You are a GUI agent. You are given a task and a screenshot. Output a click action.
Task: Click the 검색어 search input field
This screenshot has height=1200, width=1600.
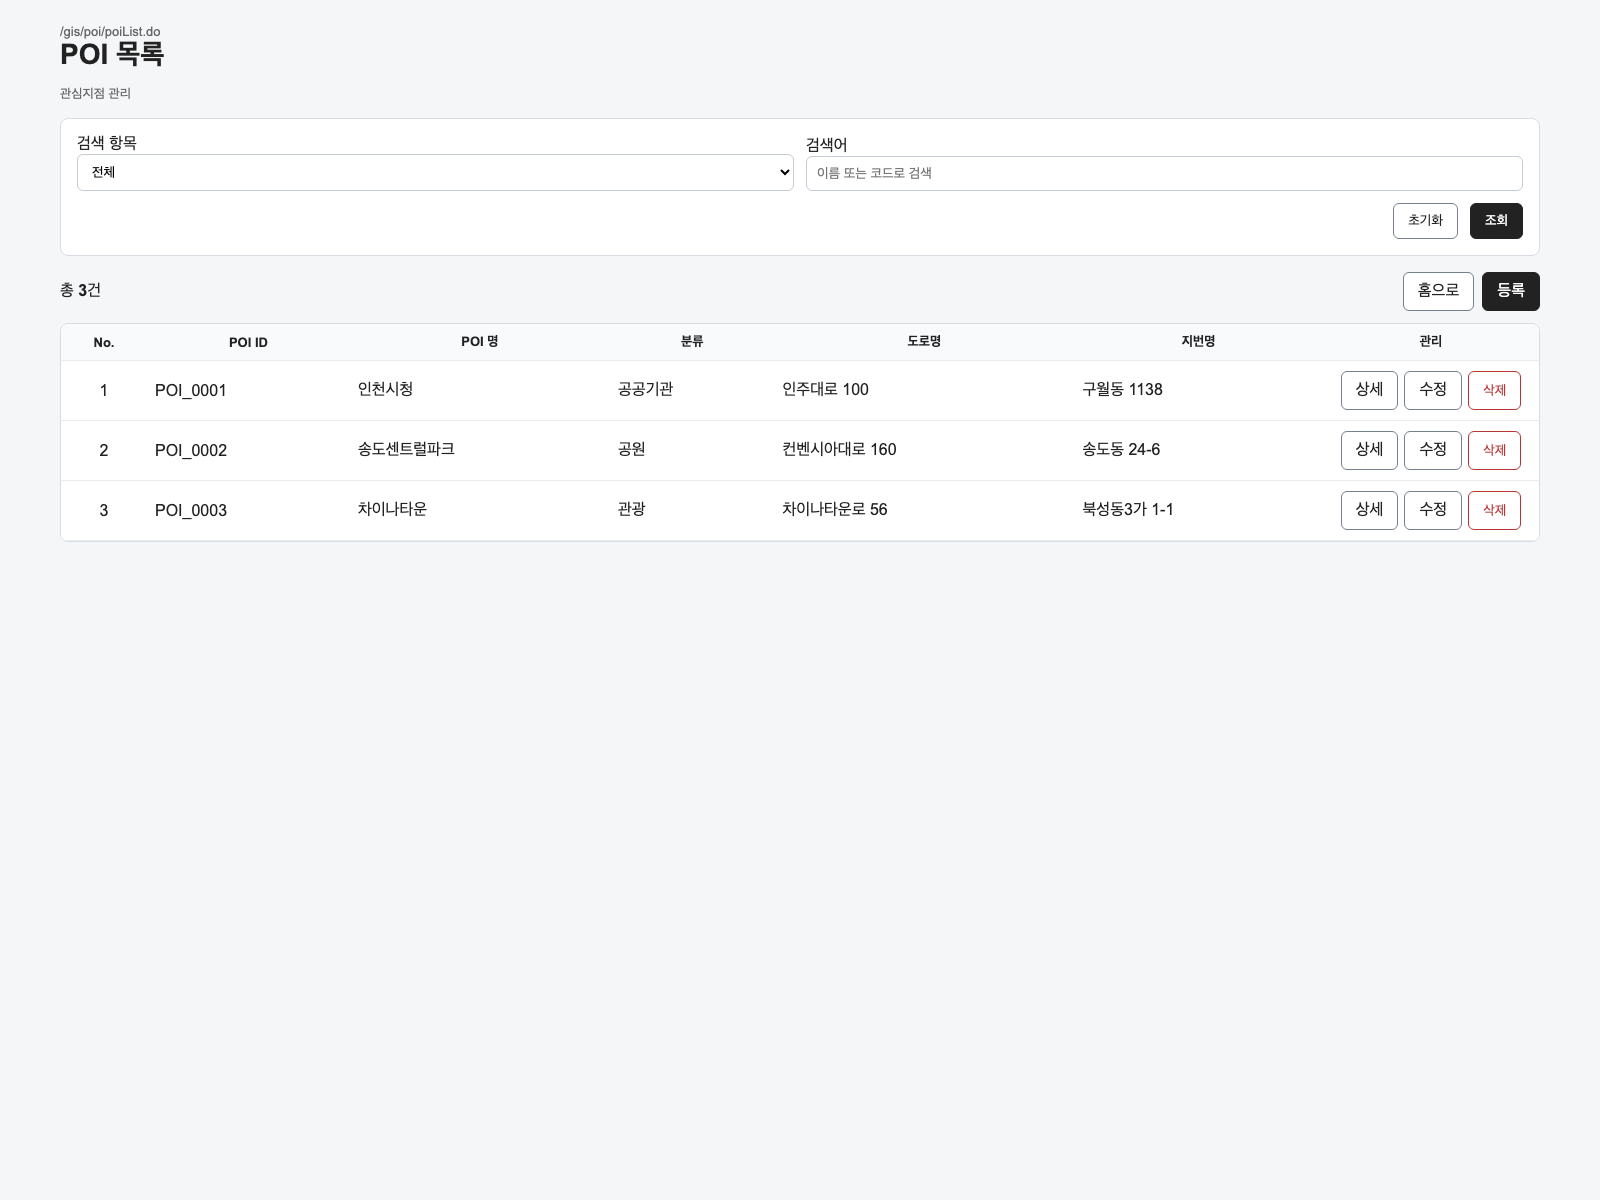click(x=1164, y=173)
